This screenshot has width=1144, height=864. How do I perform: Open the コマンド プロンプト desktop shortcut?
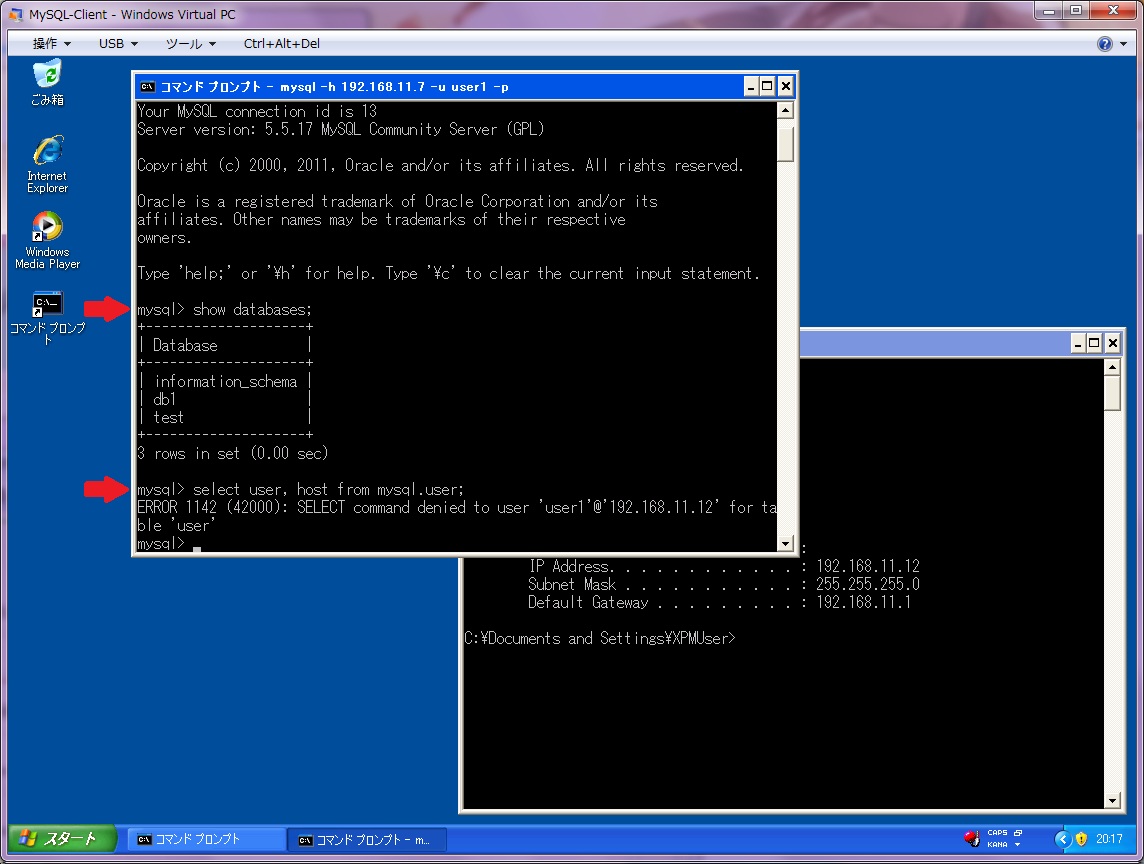click(47, 318)
